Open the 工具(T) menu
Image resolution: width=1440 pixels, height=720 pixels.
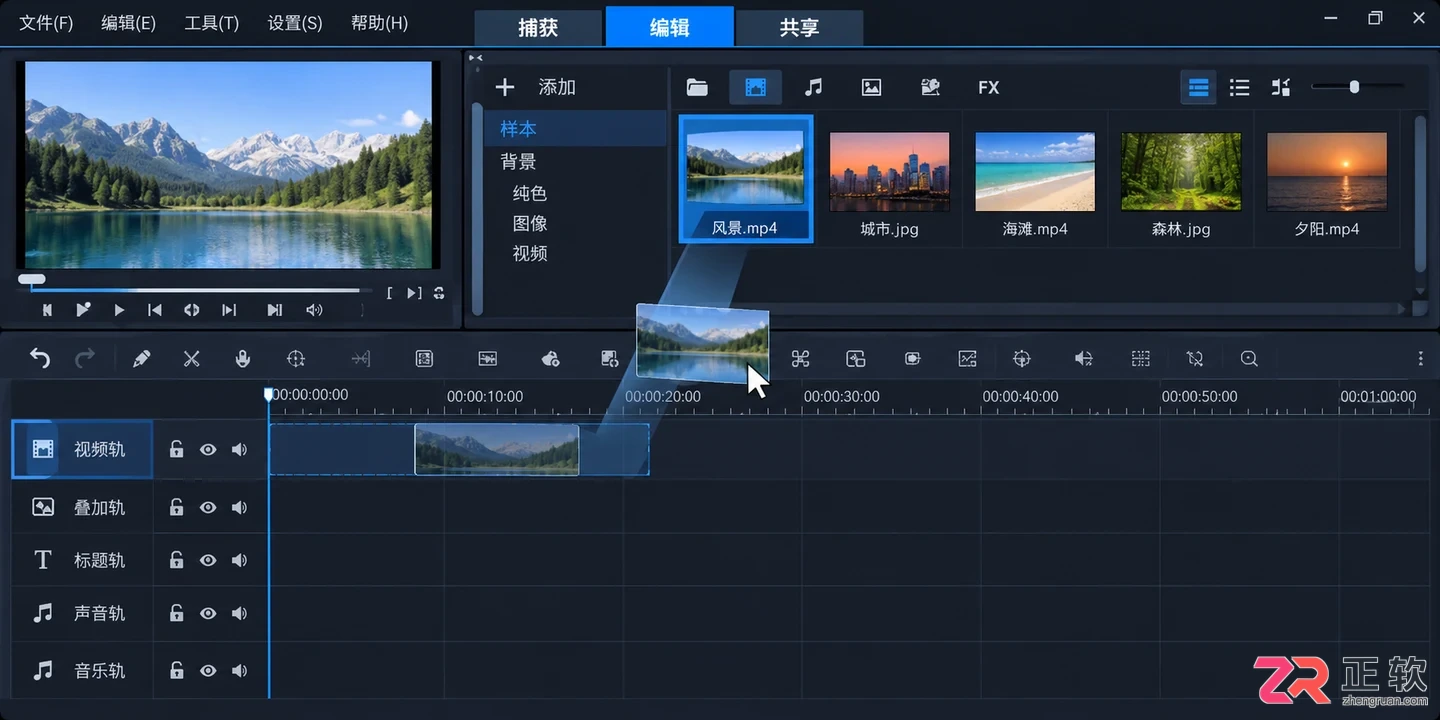click(212, 23)
